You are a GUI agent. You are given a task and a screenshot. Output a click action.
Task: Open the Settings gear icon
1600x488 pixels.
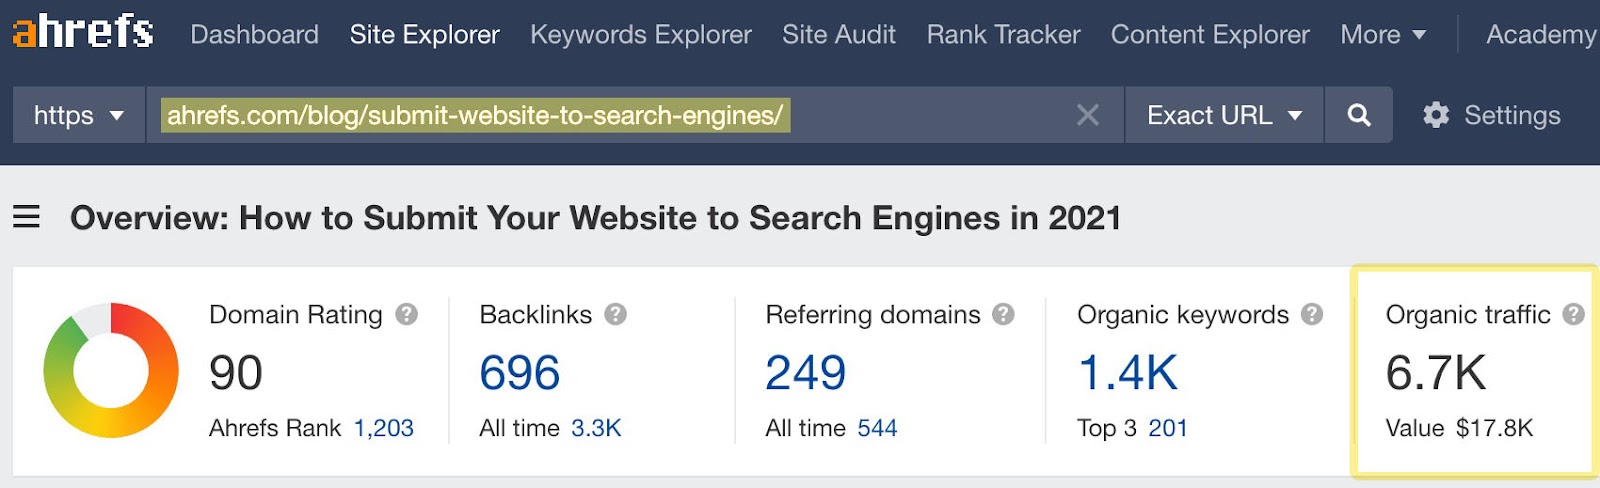pyautogui.click(x=1436, y=115)
